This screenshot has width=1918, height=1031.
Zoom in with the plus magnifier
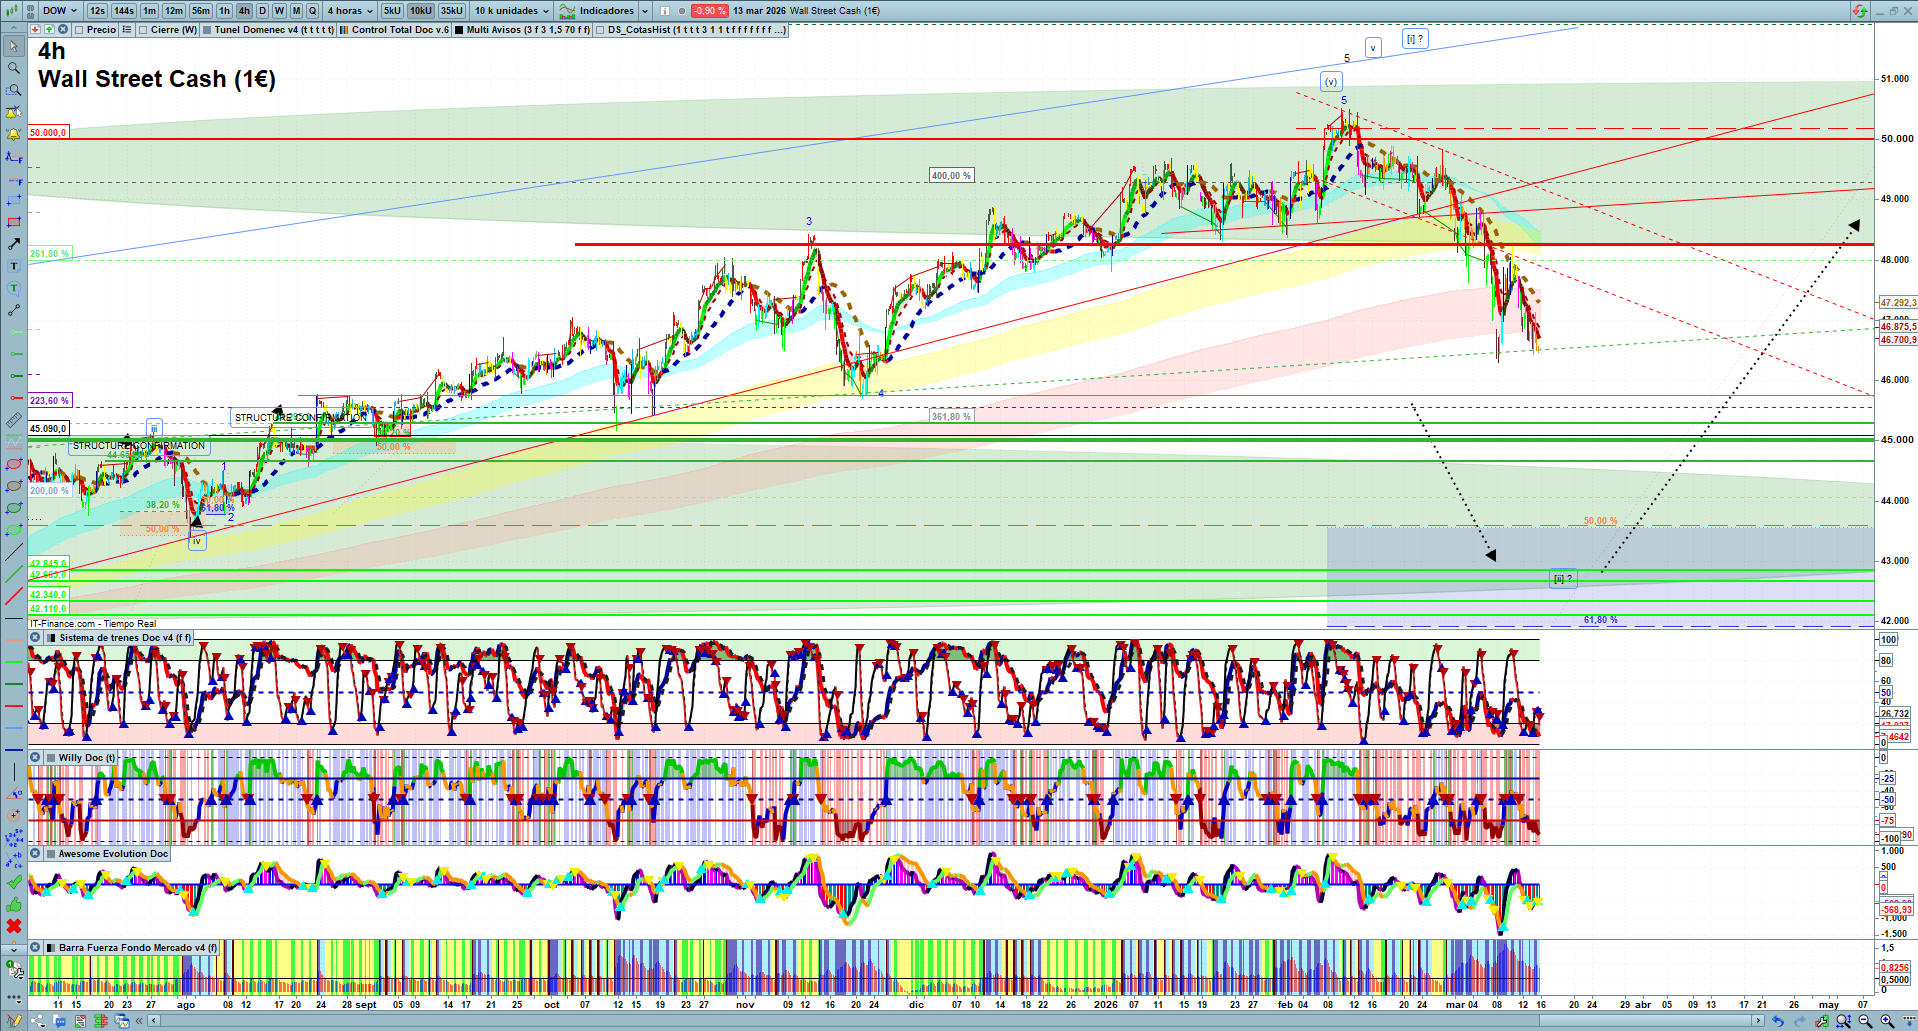(1887, 1021)
